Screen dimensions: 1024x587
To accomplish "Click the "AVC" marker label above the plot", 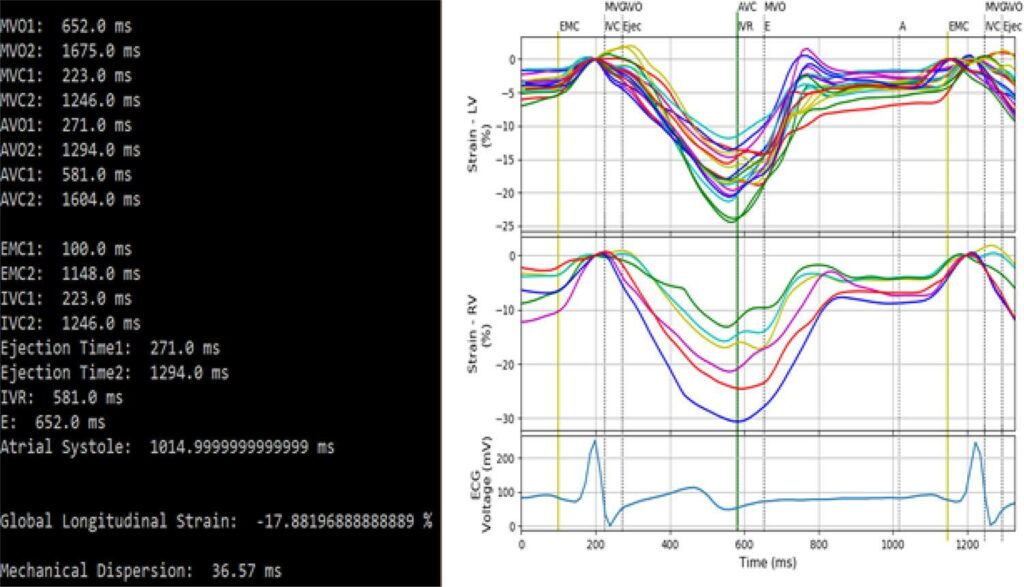I will [747, 7].
